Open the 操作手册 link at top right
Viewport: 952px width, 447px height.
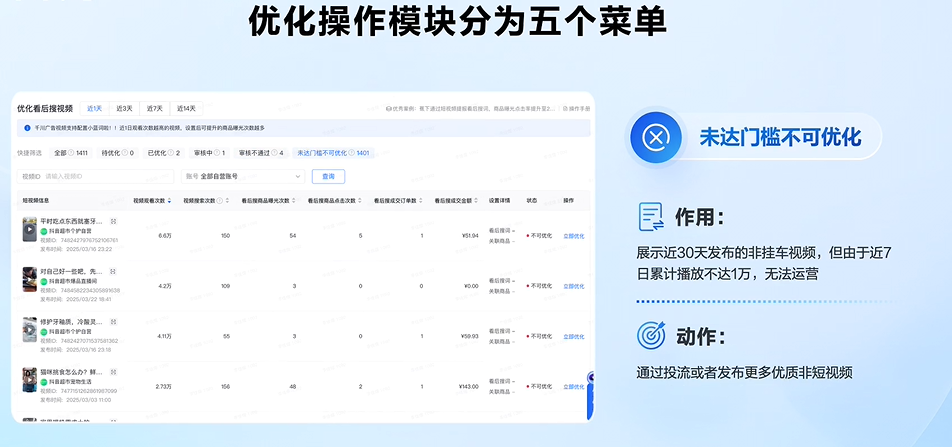click(x=578, y=108)
